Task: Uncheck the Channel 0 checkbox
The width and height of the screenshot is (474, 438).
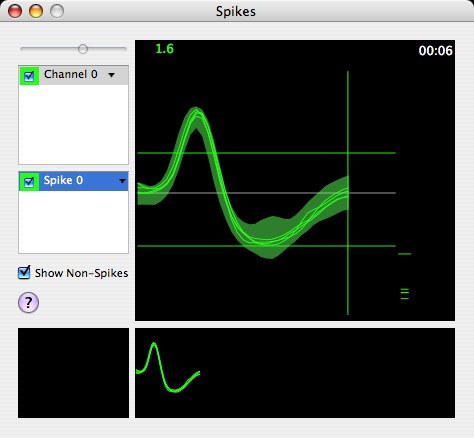Action: coord(29,76)
